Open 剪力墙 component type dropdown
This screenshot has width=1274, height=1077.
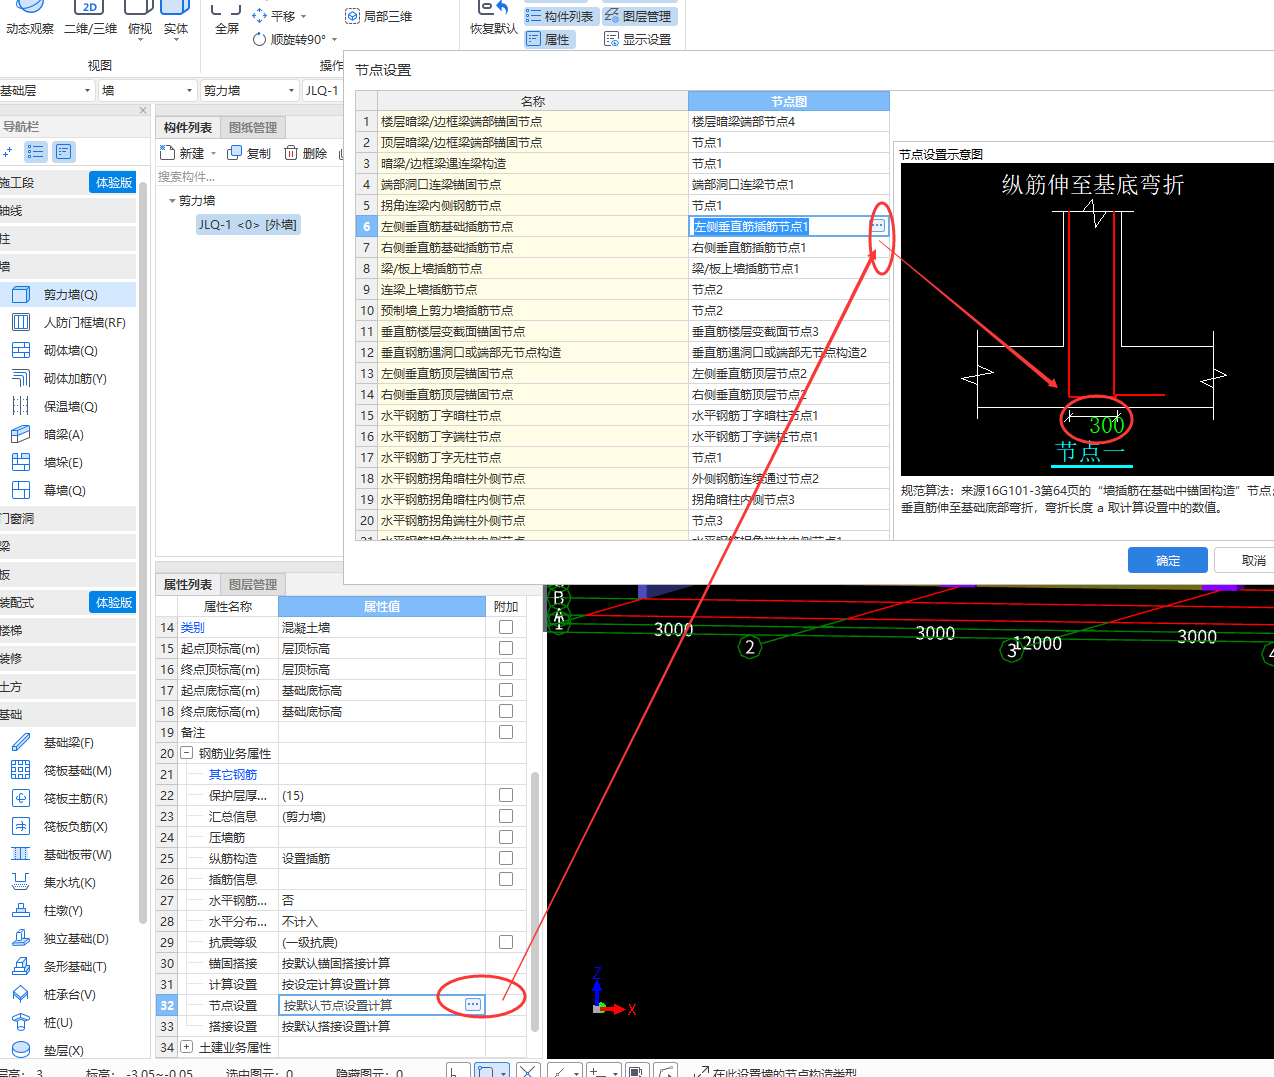pos(291,91)
